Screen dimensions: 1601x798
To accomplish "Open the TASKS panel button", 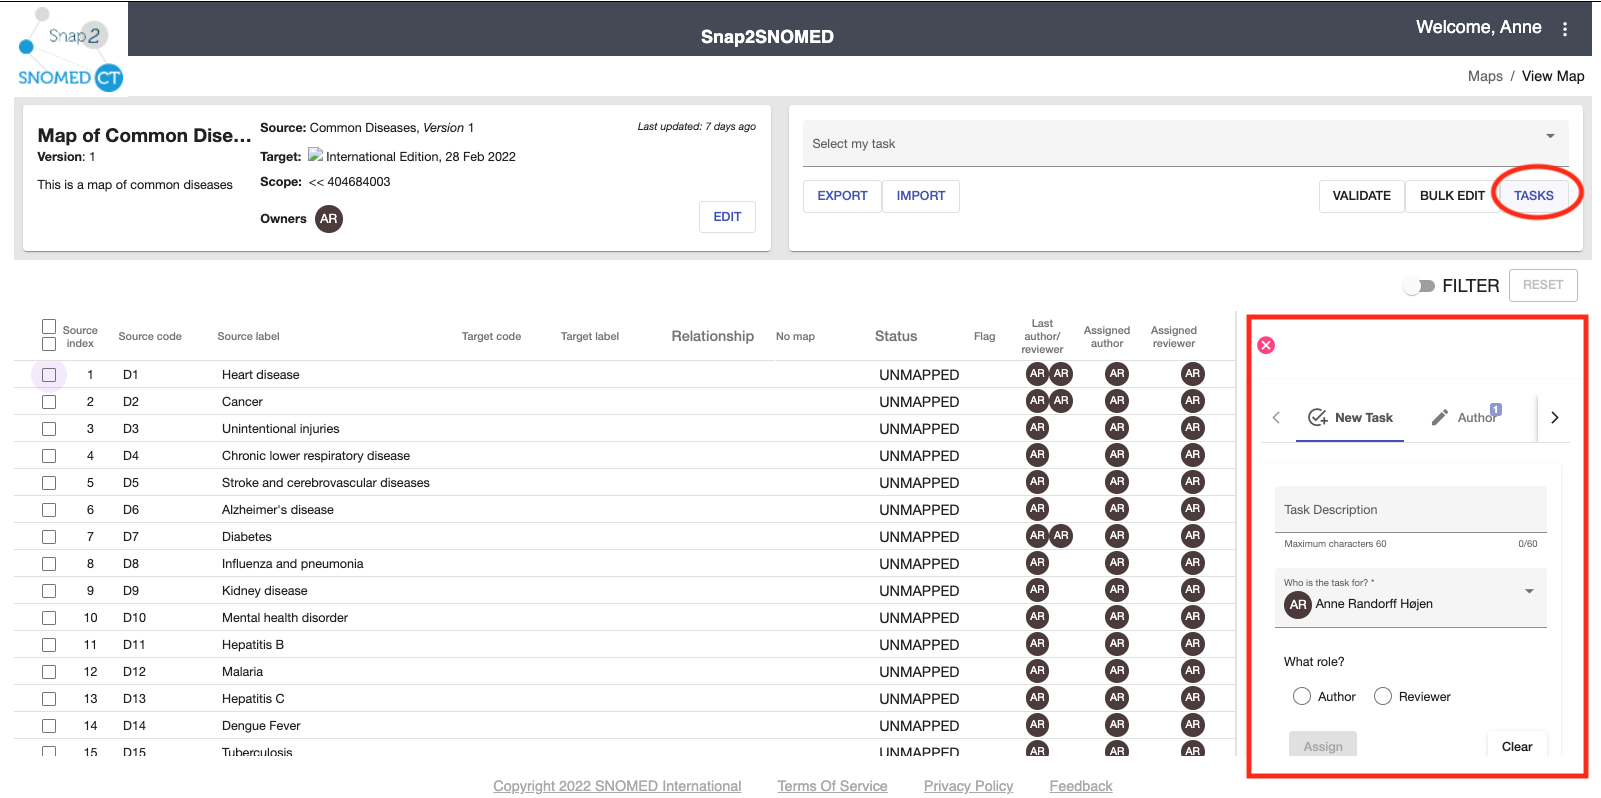I will coord(1534,196).
